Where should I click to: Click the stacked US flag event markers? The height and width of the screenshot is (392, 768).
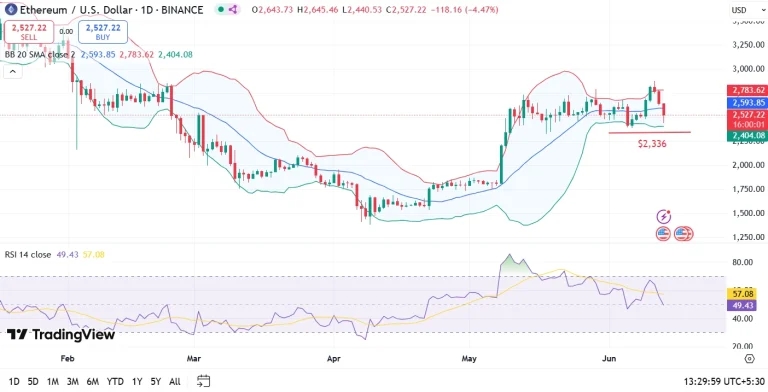(x=683, y=234)
